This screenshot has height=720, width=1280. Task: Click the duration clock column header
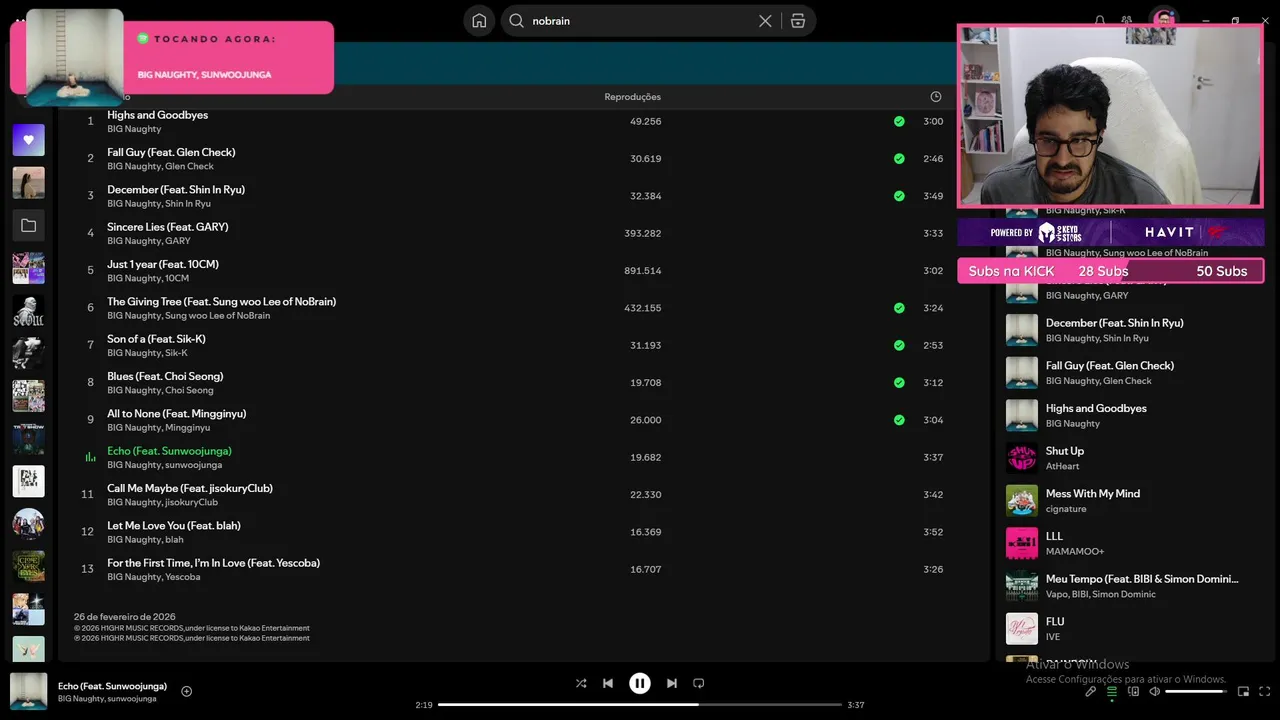[x=936, y=97]
